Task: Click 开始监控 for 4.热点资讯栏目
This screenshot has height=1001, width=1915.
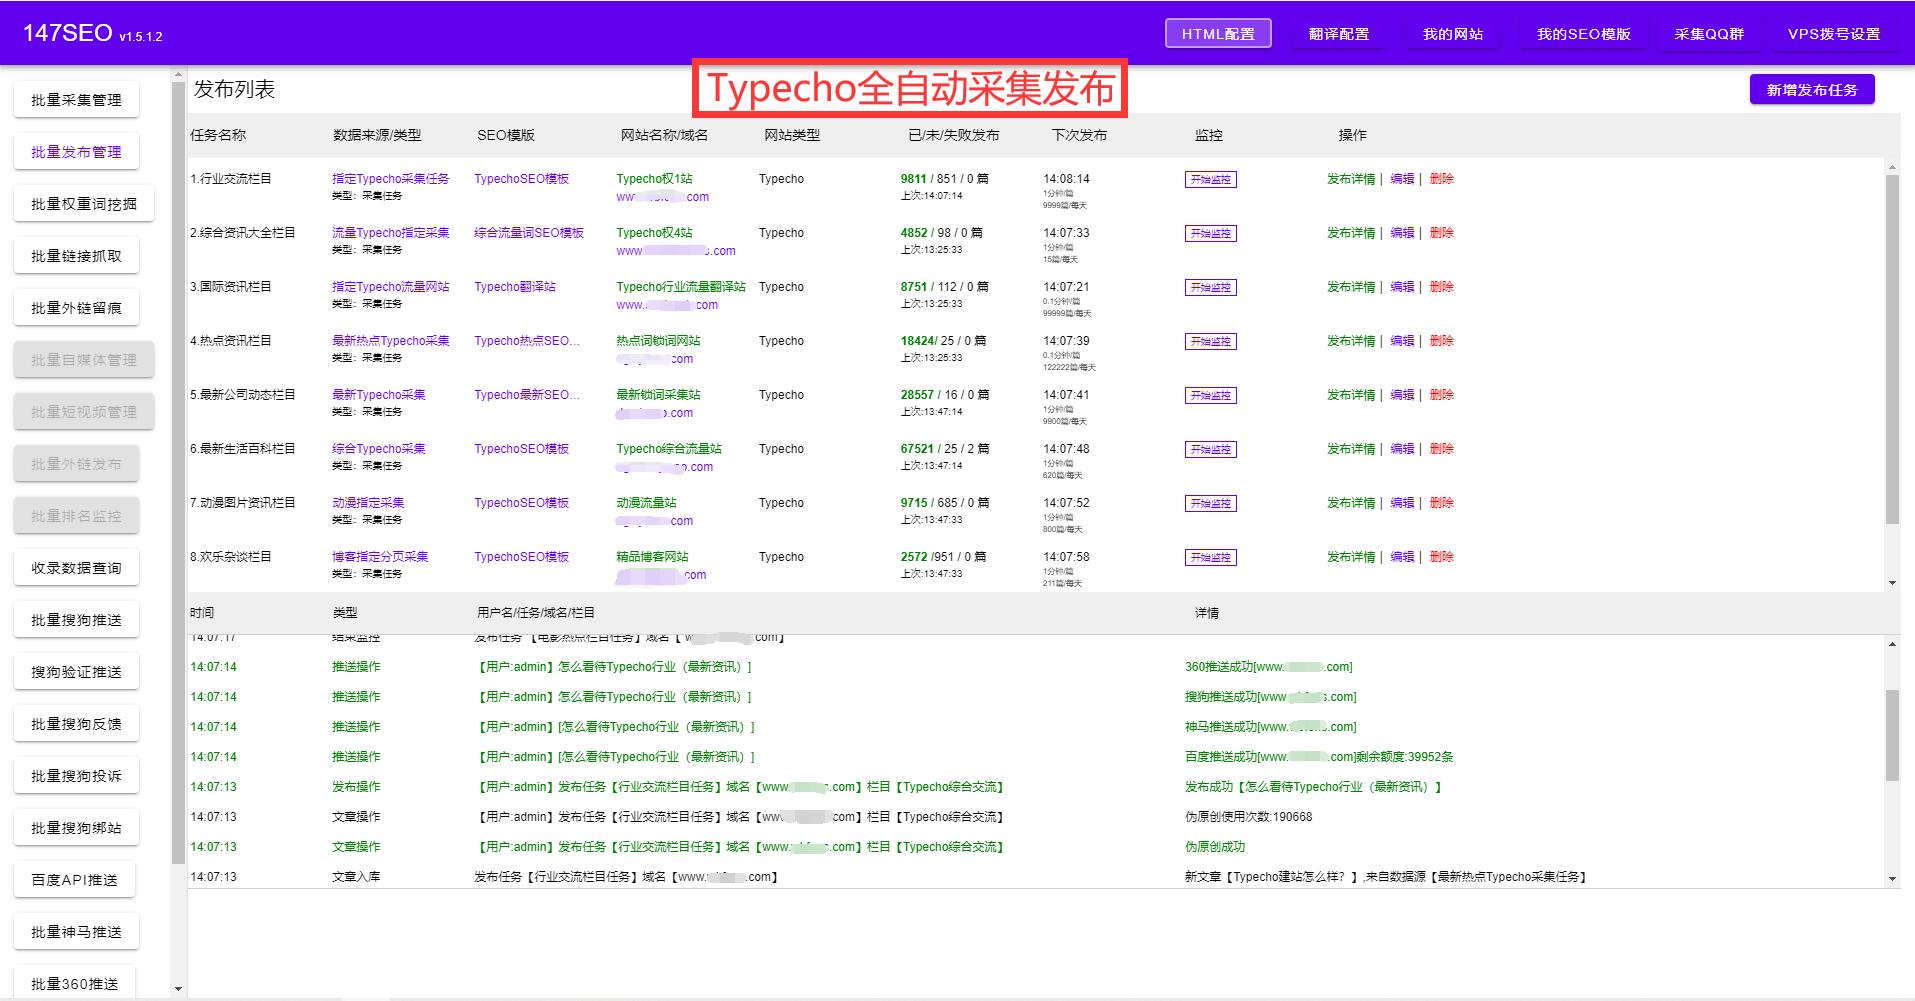Action: pyautogui.click(x=1210, y=342)
